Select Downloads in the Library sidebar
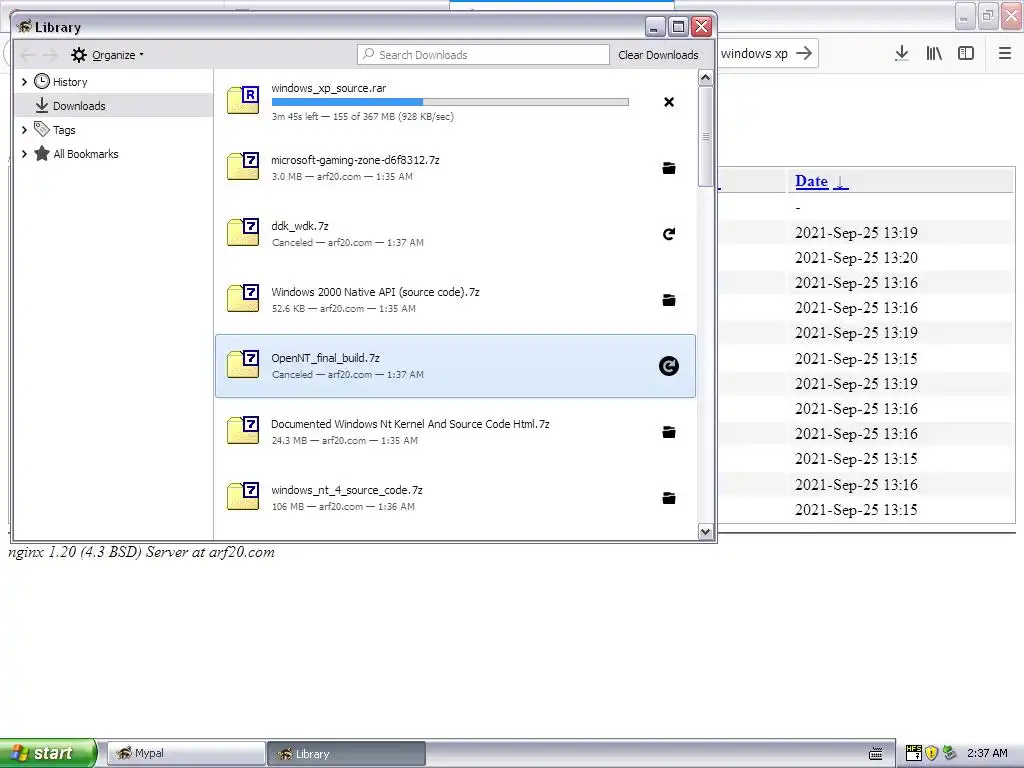1024x768 pixels. point(114,105)
